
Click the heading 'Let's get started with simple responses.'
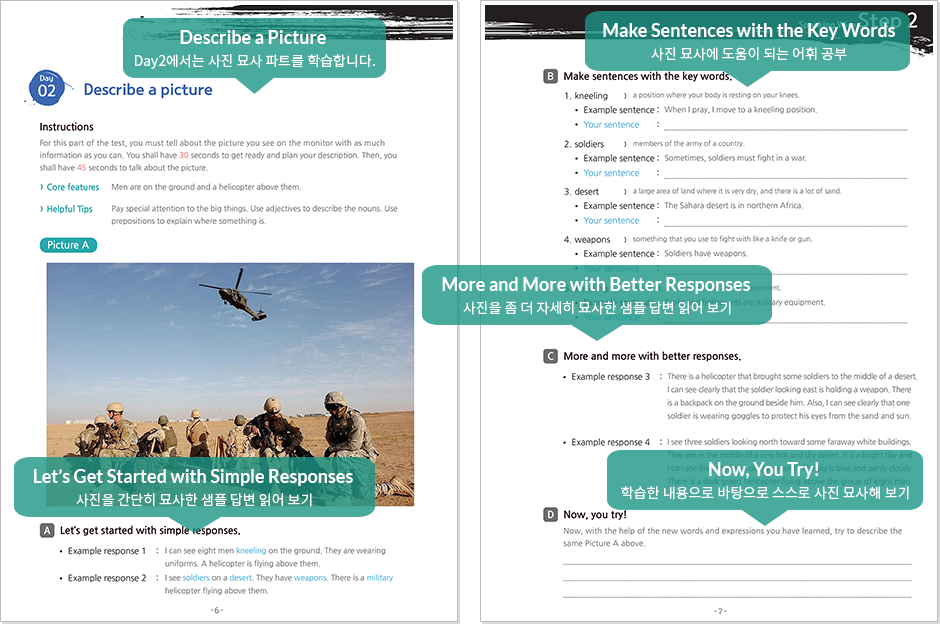click(x=150, y=530)
